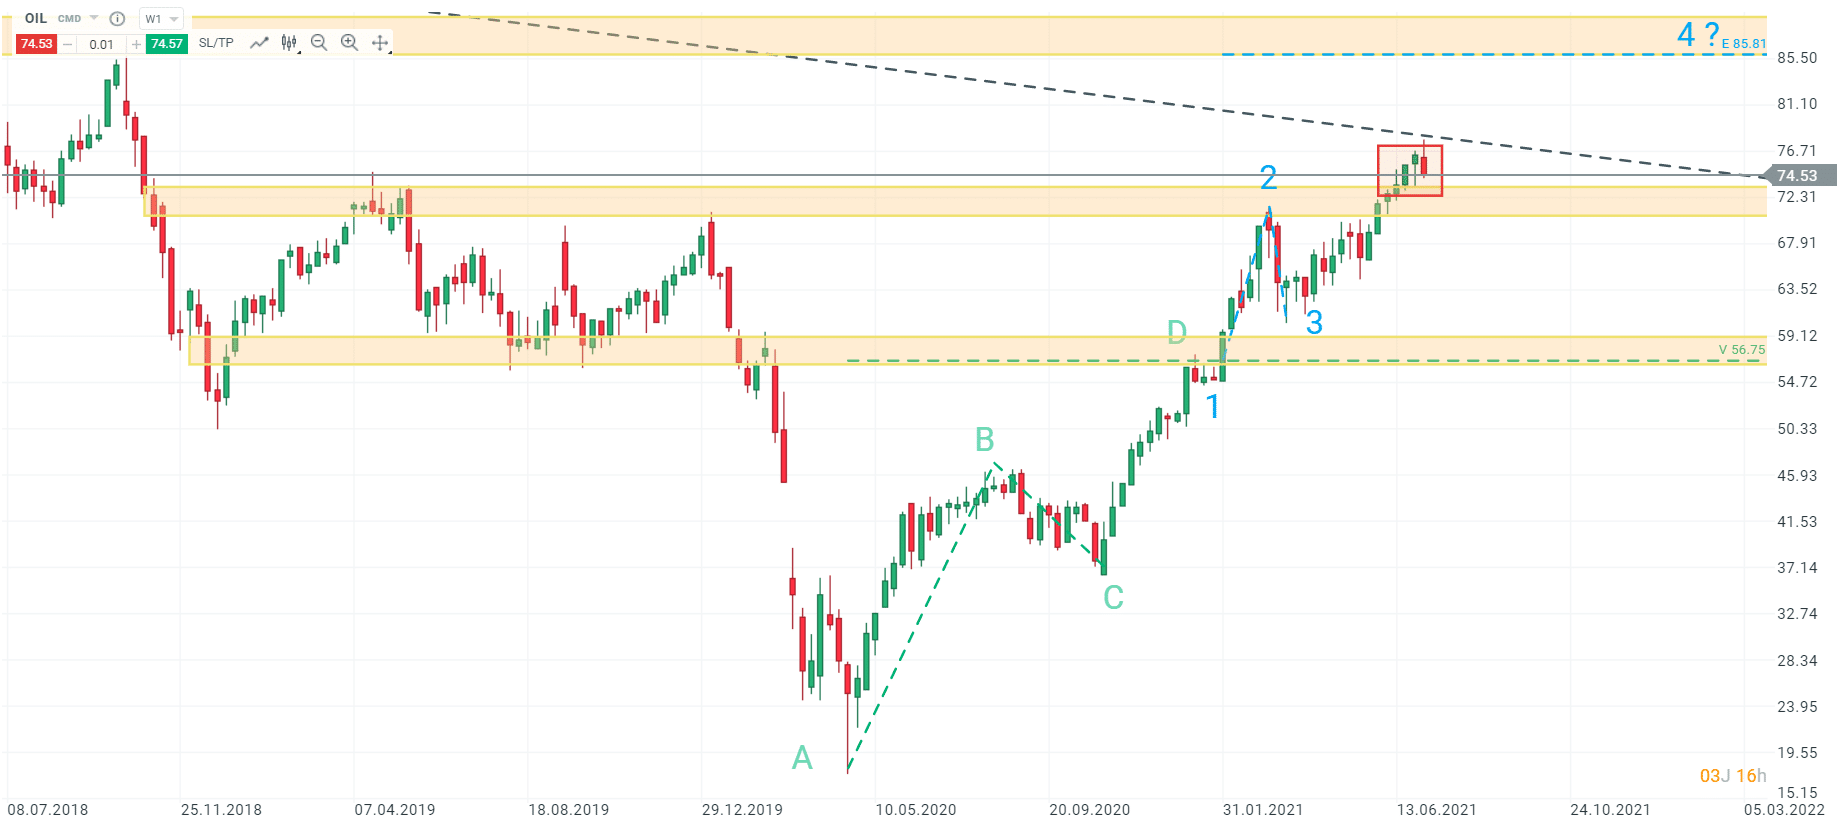
Task: Increase trade volume with plus button
Action: (x=136, y=44)
